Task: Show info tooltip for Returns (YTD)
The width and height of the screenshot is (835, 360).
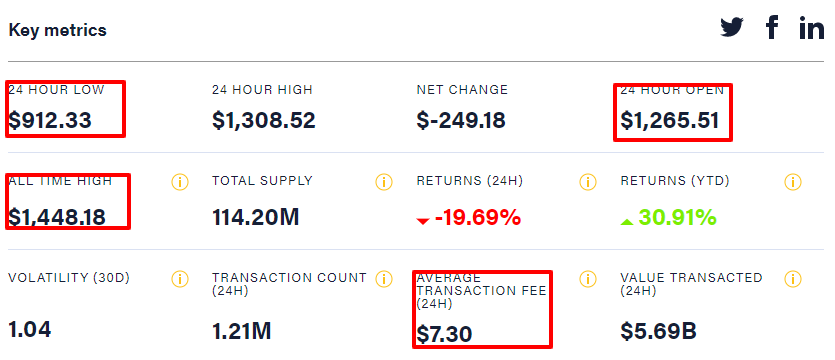Action: click(x=793, y=182)
